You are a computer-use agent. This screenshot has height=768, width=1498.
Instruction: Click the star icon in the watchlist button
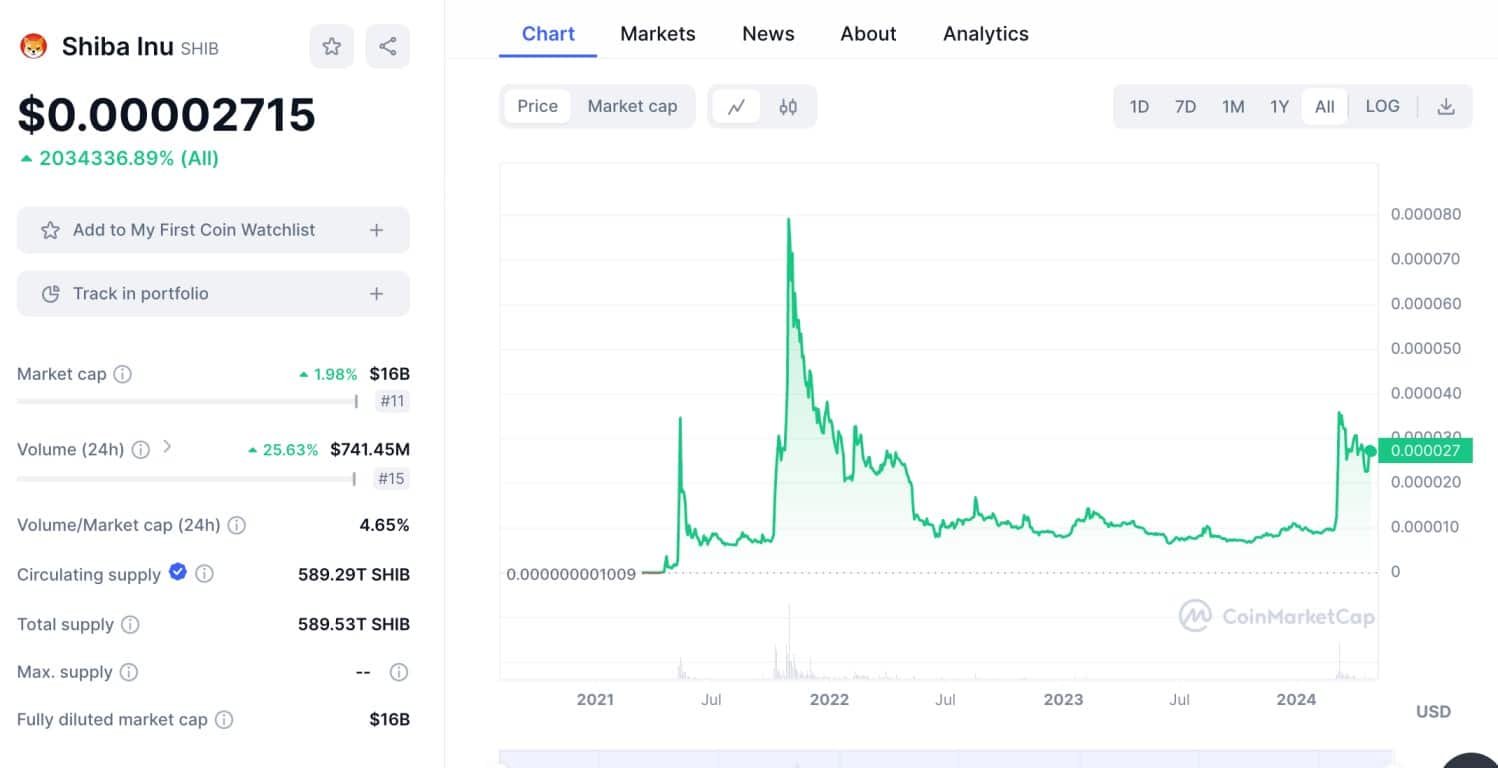click(x=50, y=230)
